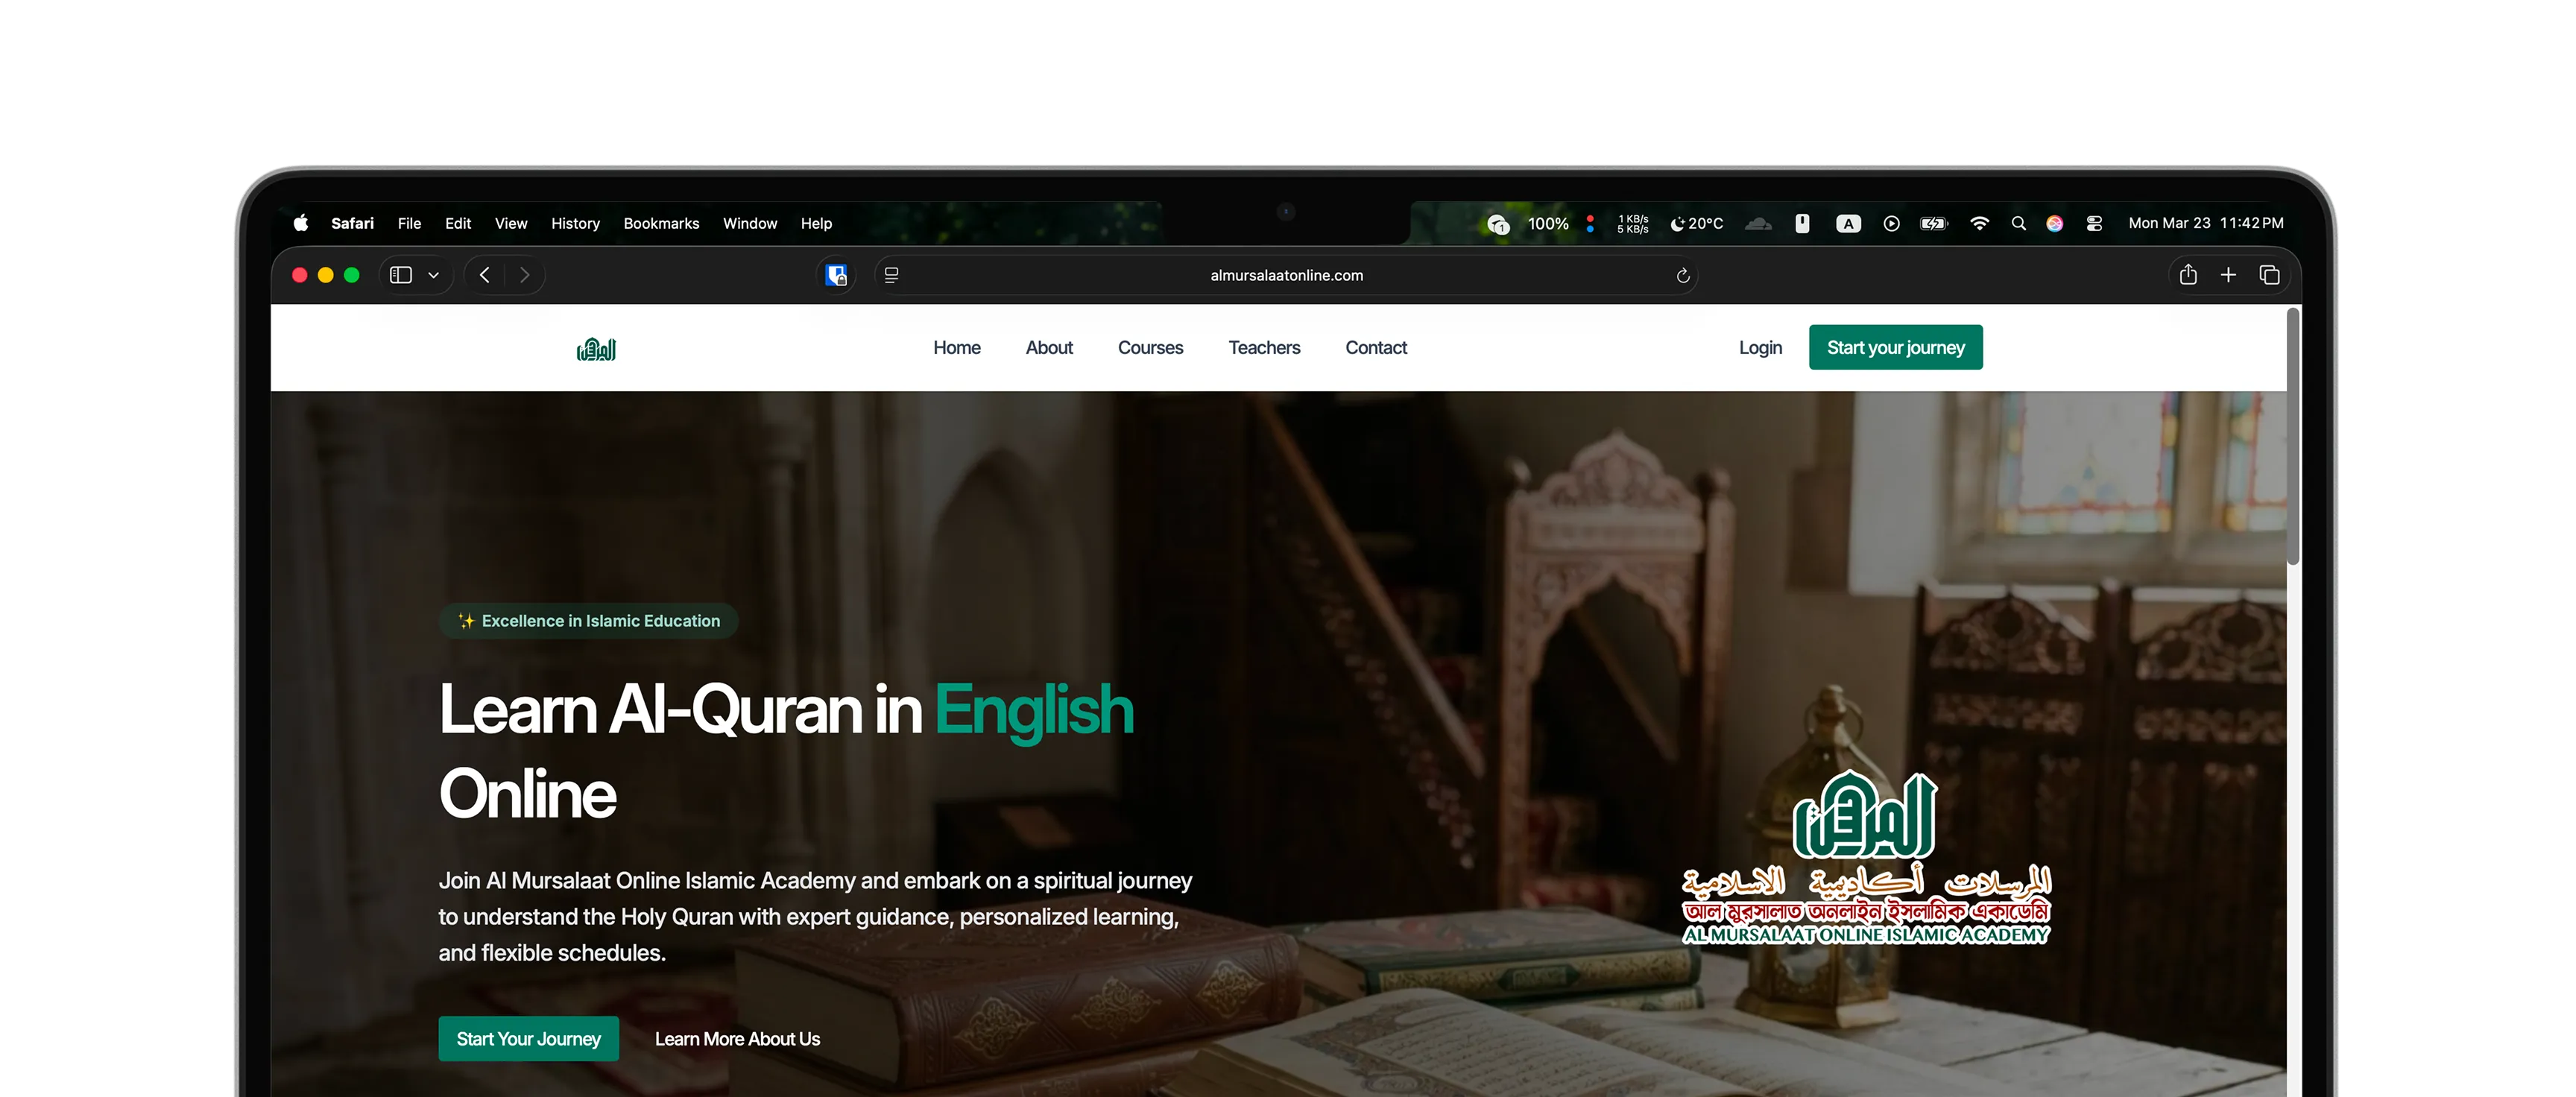Screen dimensions: 2576x1097
Task: Open Wi-Fi status in the menu bar
Action: pos(1979,223)
